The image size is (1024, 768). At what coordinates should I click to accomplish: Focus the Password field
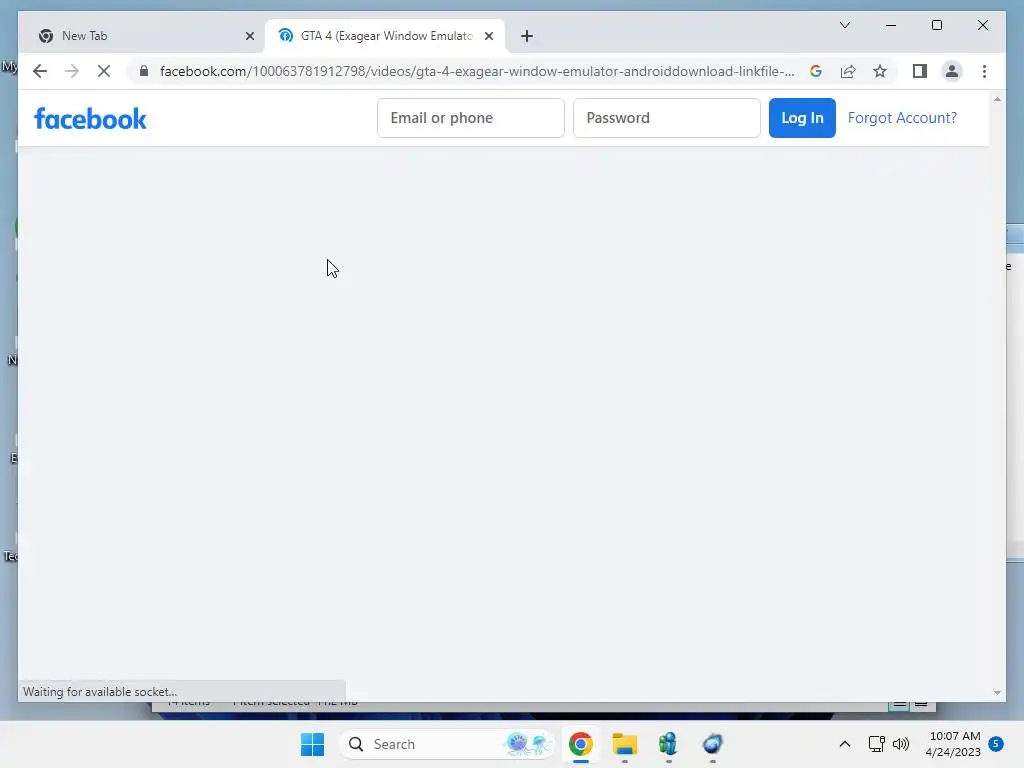point(666,118)
